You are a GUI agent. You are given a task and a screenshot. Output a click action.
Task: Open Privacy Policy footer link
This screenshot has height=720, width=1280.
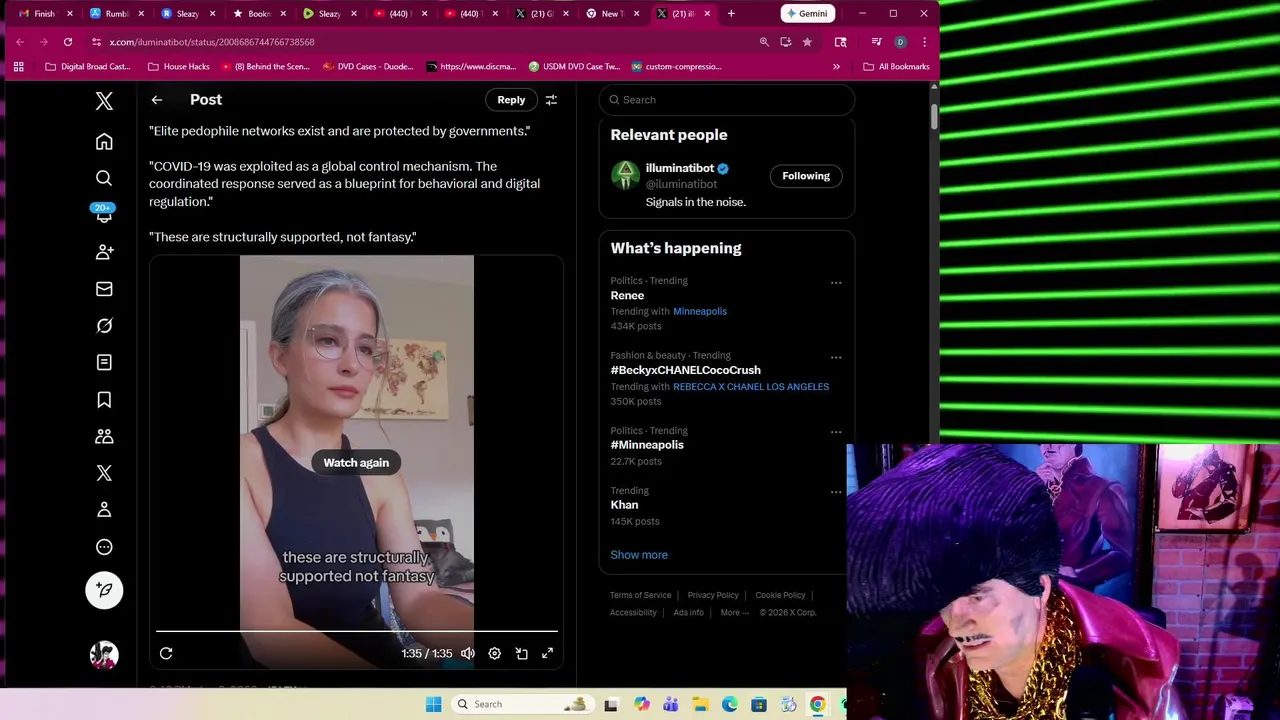pyautogui.click(x=713, y=595)
